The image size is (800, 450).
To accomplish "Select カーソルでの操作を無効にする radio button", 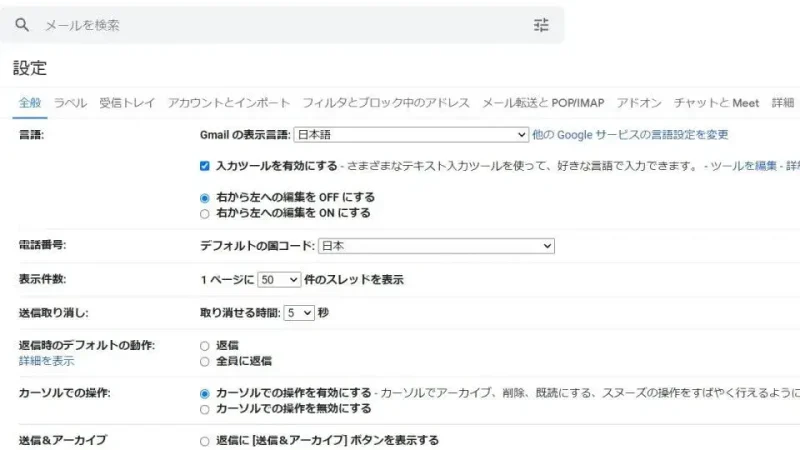I will point(205,408).
